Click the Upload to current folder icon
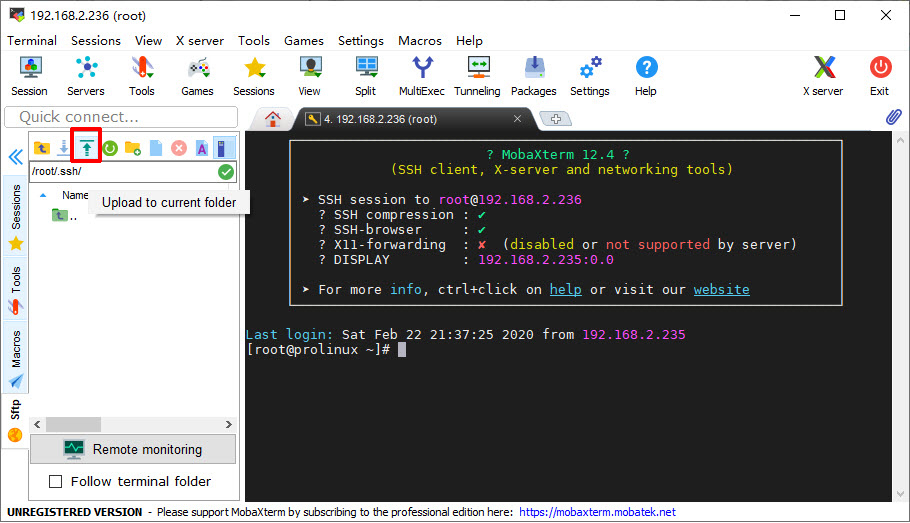910x523 pixels. [87, 148]
